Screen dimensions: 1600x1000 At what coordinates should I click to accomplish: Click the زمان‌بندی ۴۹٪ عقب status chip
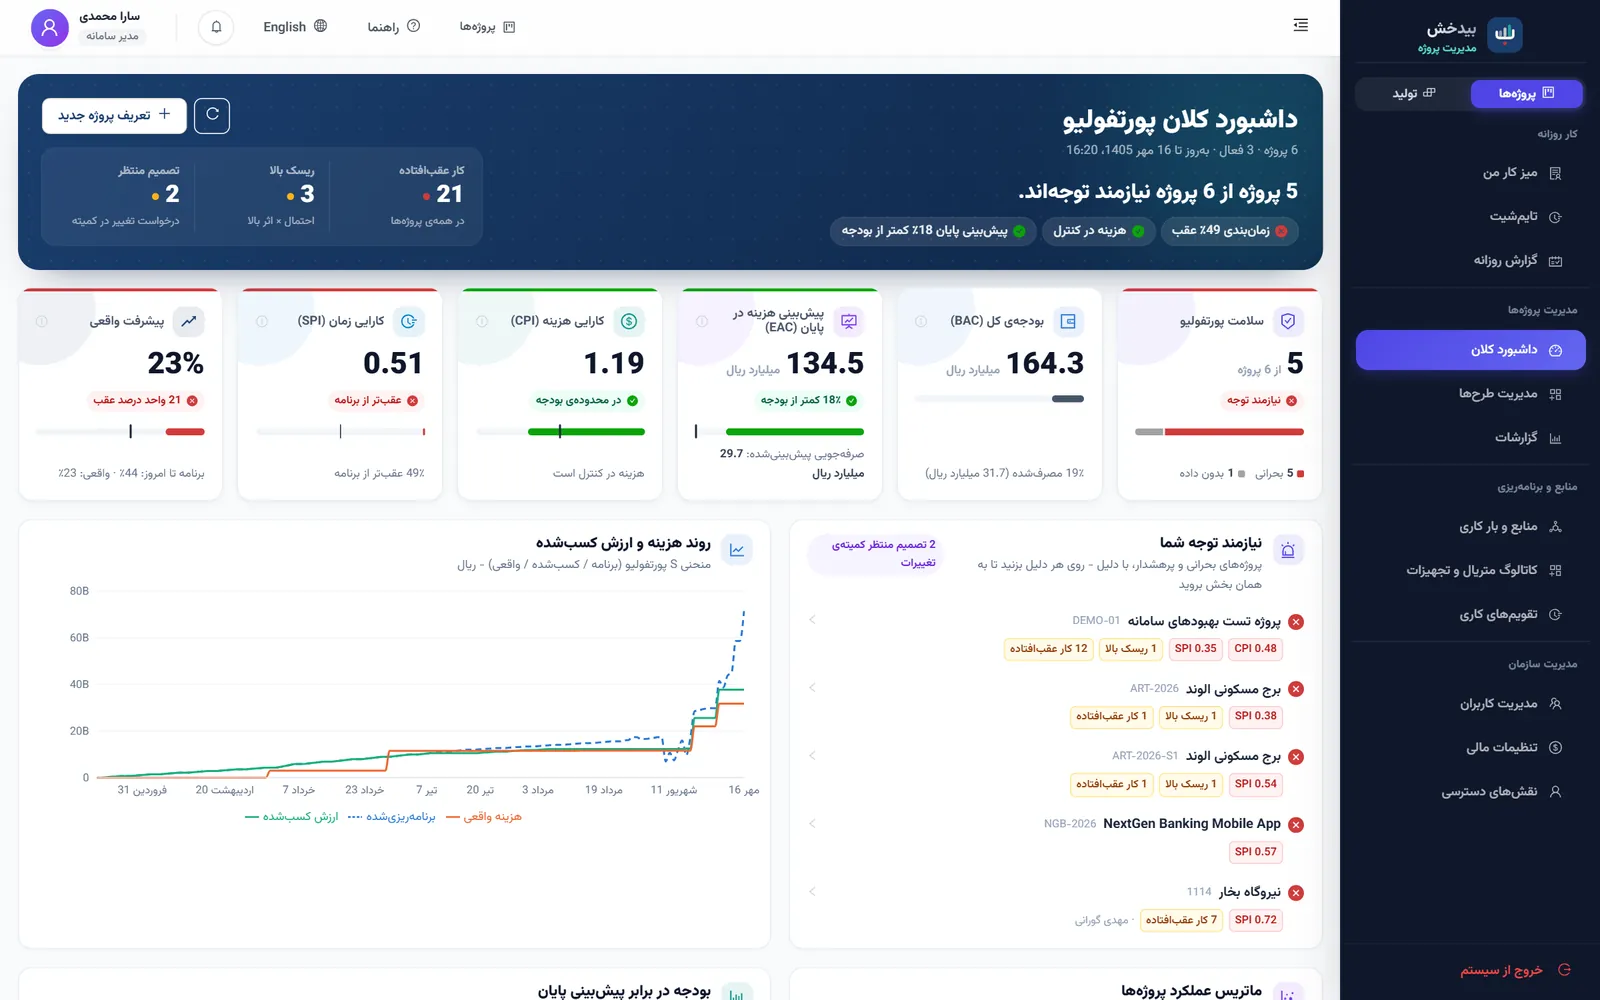[x=1229, y=231]
